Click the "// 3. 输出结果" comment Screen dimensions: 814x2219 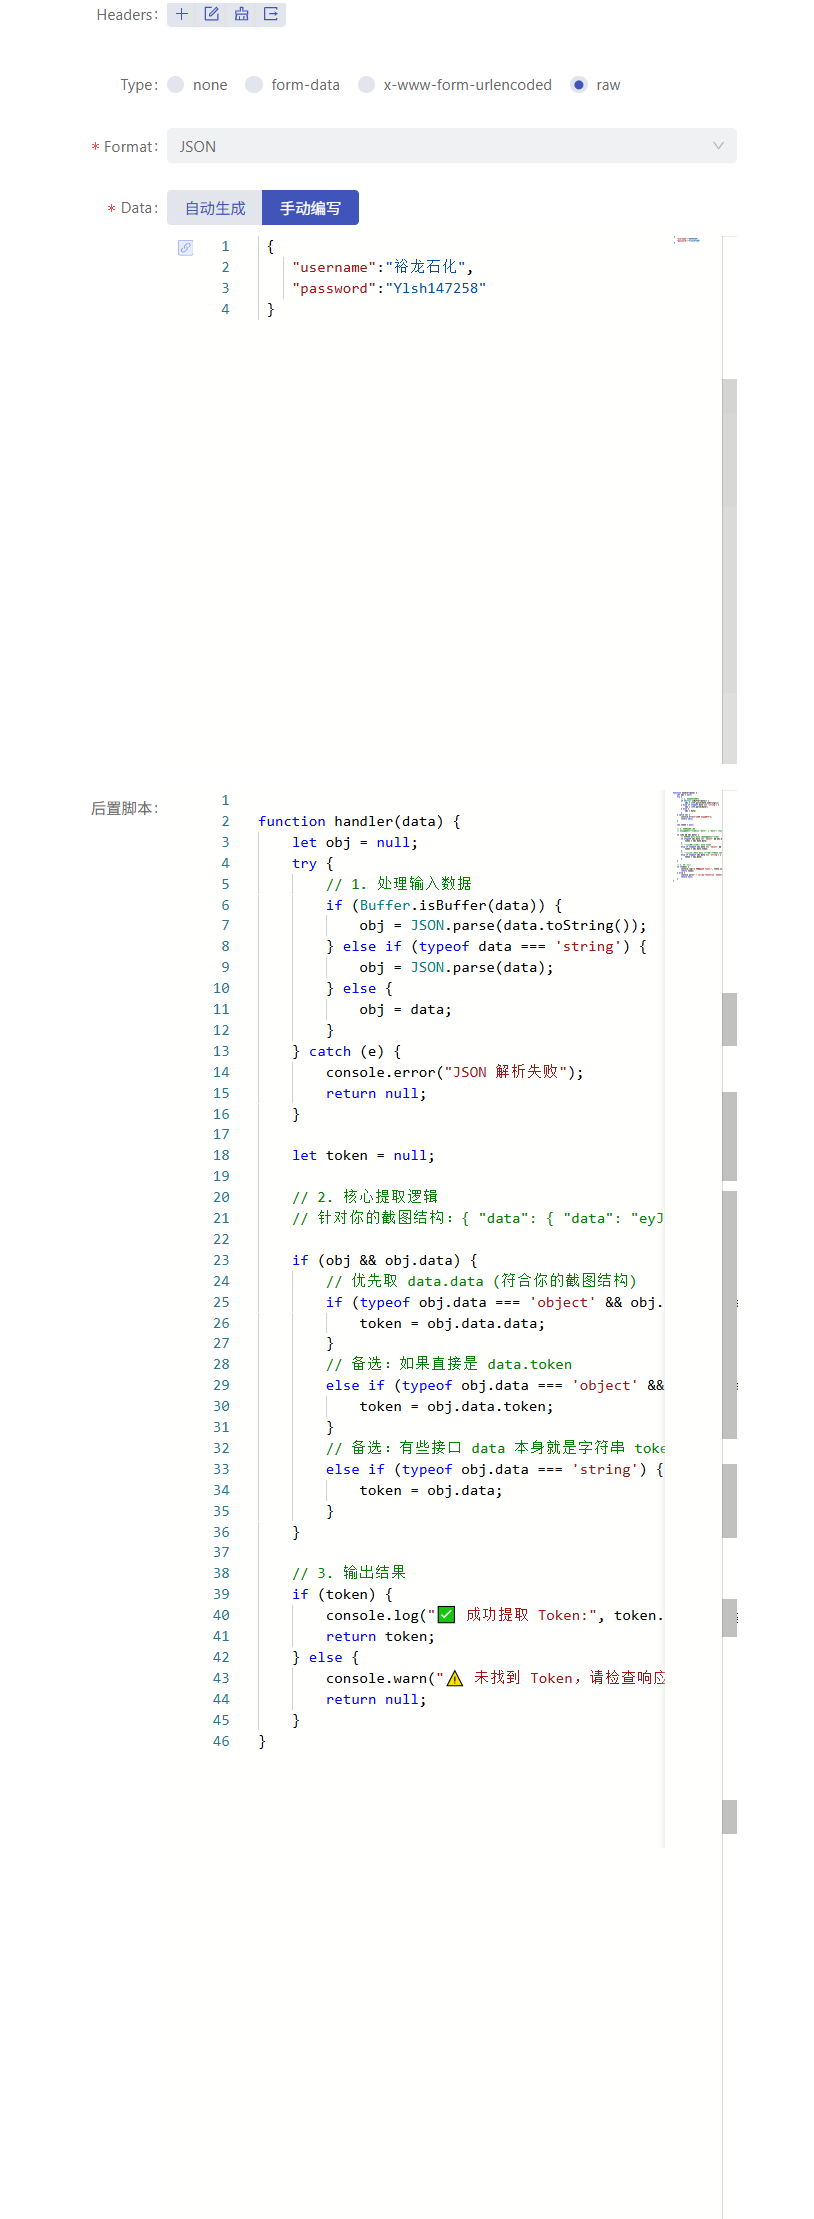[x=349, y=1573]
